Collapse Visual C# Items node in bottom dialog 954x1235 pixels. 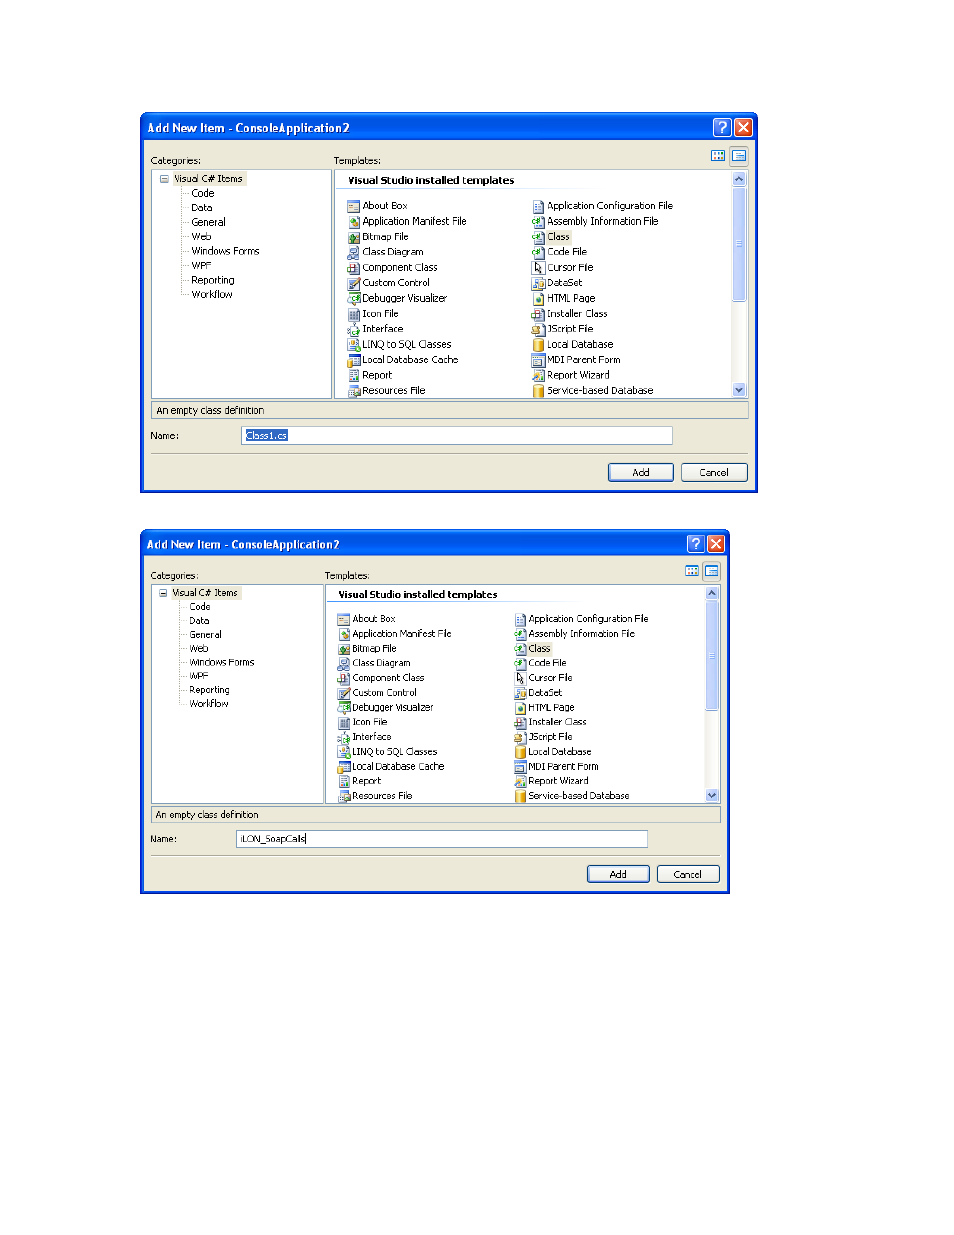point(163,593)
